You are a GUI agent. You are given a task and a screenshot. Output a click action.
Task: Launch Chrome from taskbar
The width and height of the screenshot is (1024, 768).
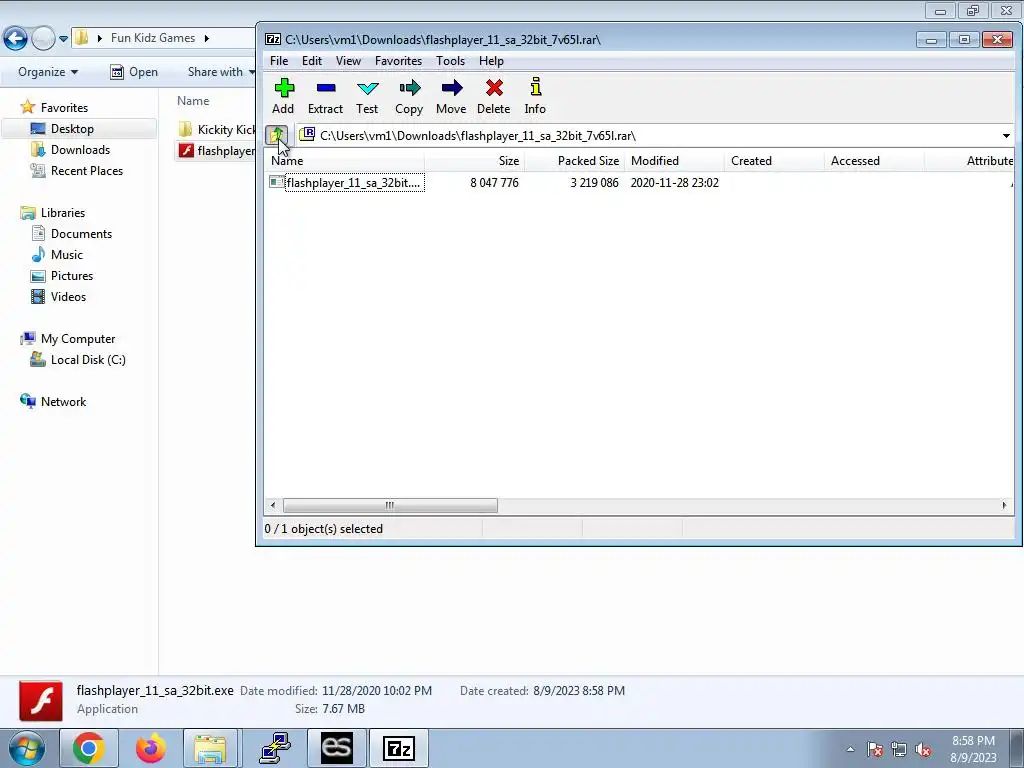coord(89,748)
